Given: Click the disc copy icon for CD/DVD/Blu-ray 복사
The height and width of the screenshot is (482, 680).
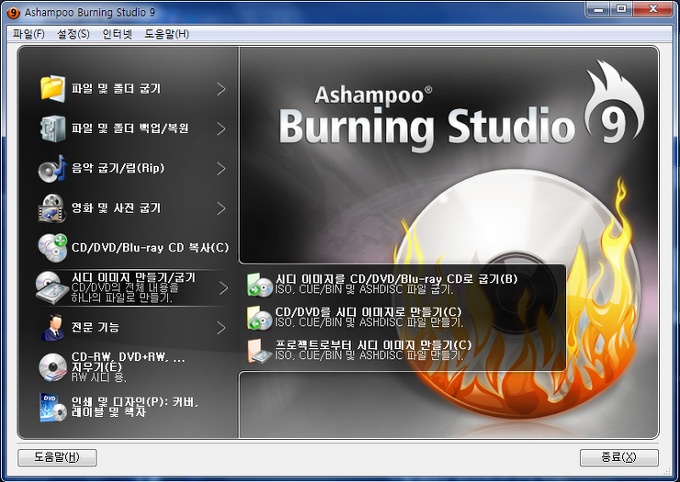Looking at the screenshot, I should [x=52, y=248].
